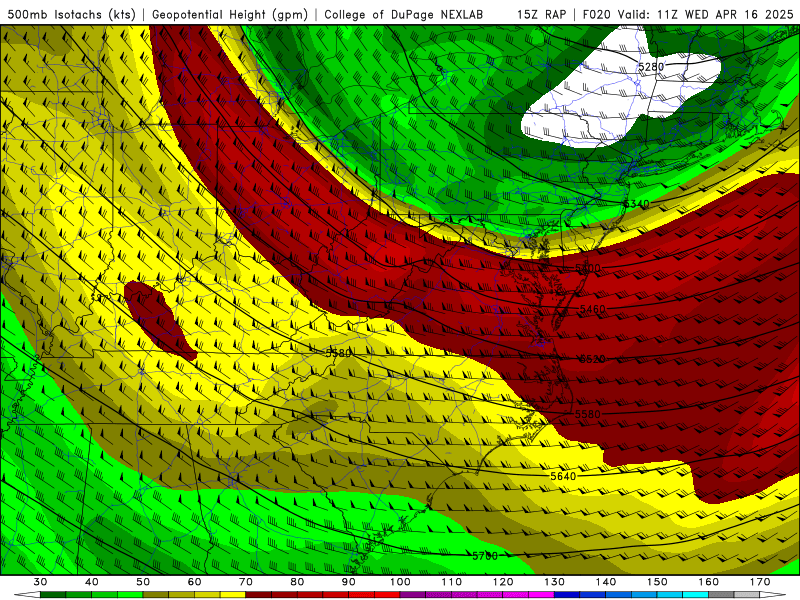Click the '15Z RAP' model run label

(541, 15)
